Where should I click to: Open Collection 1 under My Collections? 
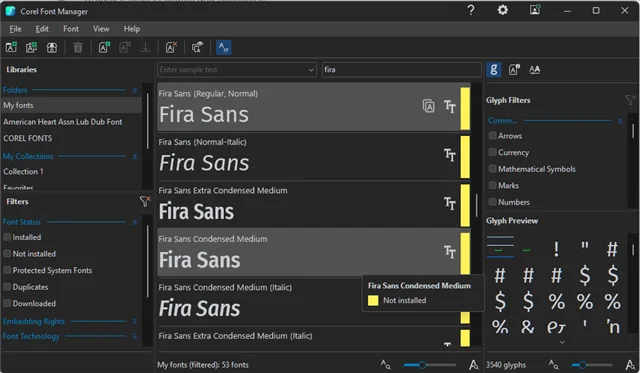point(71,171)
